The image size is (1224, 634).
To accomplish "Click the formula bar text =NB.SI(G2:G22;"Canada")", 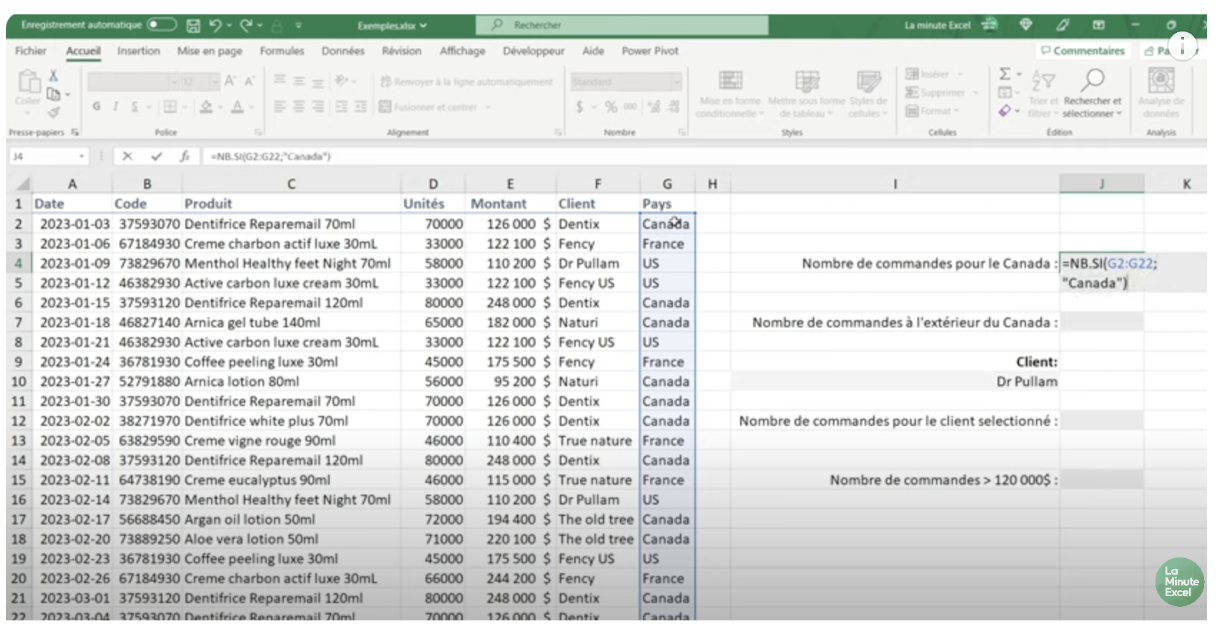I will pyautogui.click(x=271, y=157).
